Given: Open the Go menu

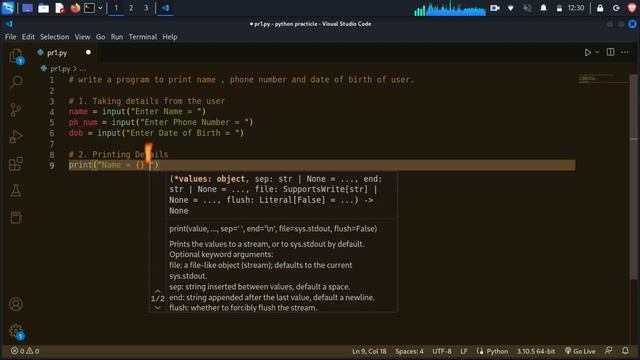Looking at the screenshot, I should pyautogui.click(x=100, y=37).
